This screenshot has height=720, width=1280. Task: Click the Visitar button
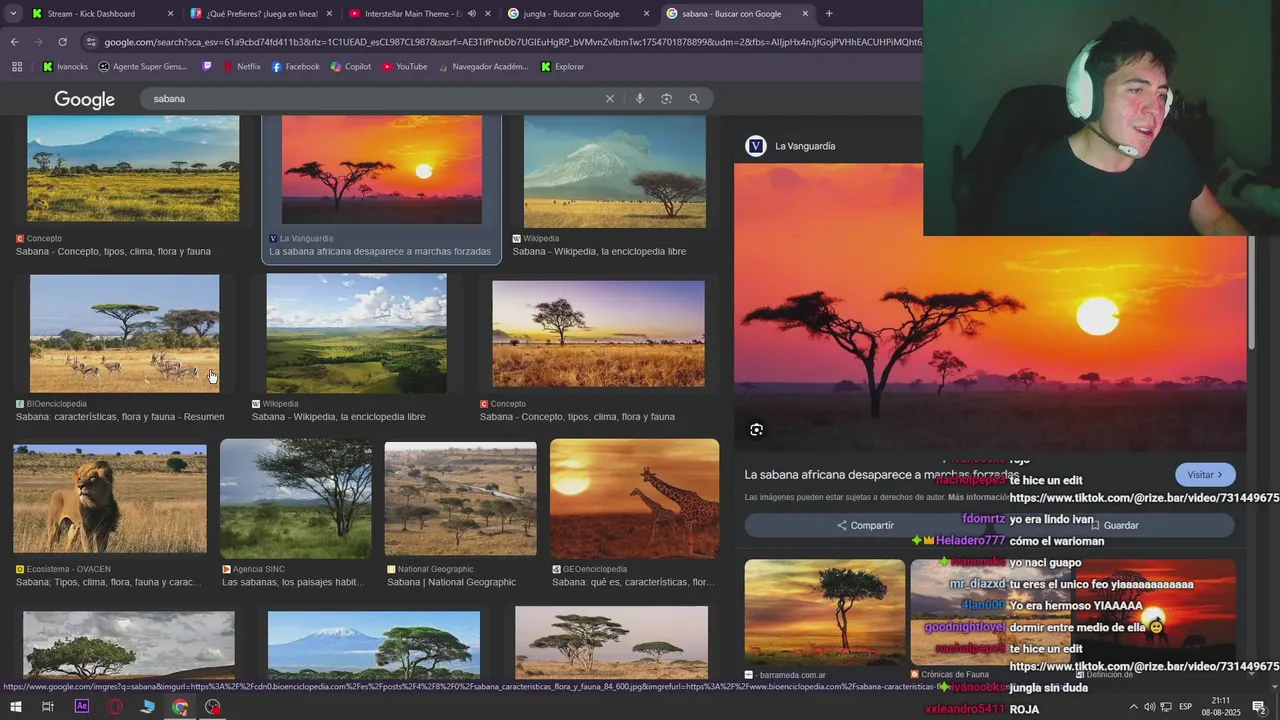(1205, 475)
